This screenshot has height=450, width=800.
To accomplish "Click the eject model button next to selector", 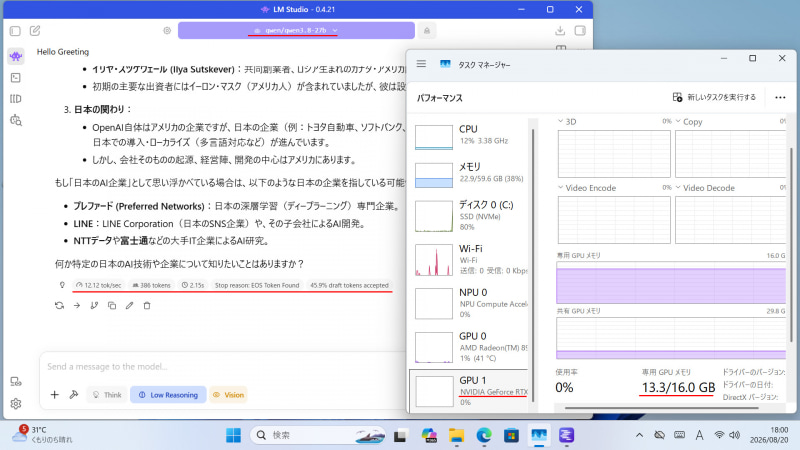I will point(427,31).
